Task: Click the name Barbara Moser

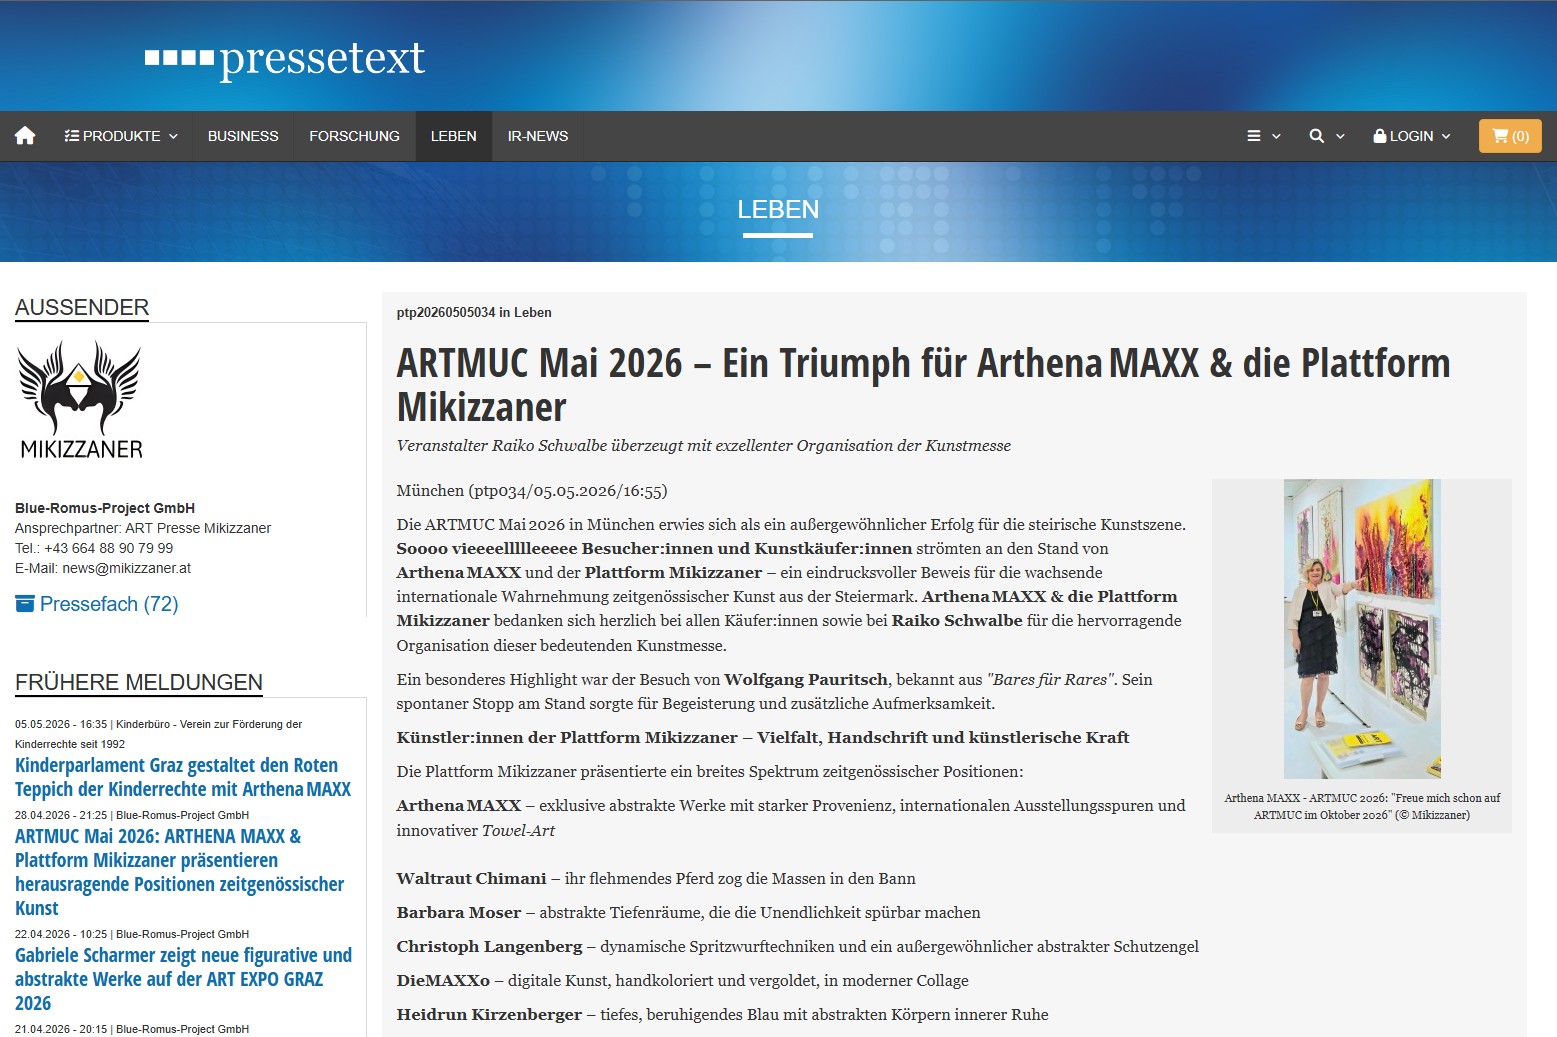Action: click(459, 913)
